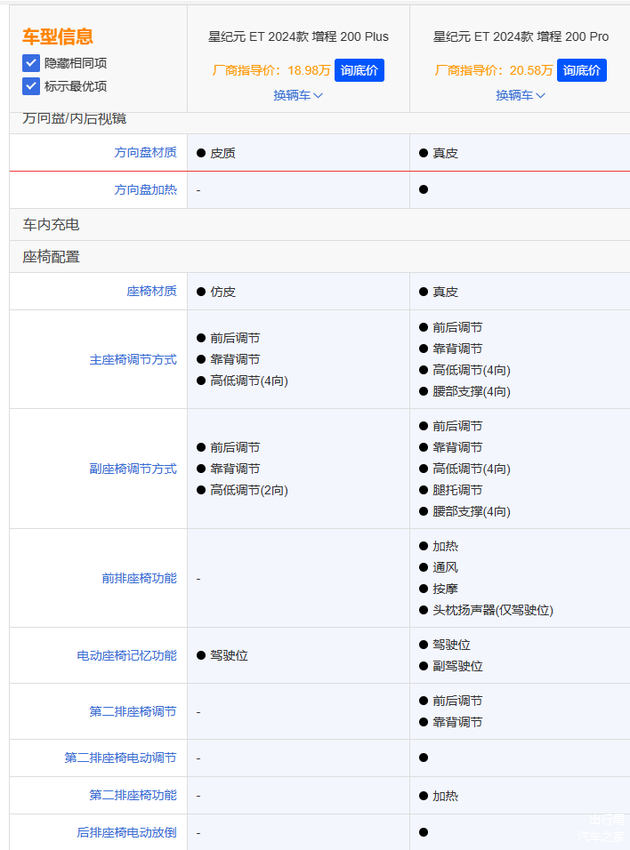The width and height of the screenshot is (630, 850).
Task: Click the 后排座椅电动放倒 parameter link
Action: click(x=127, y=832)
